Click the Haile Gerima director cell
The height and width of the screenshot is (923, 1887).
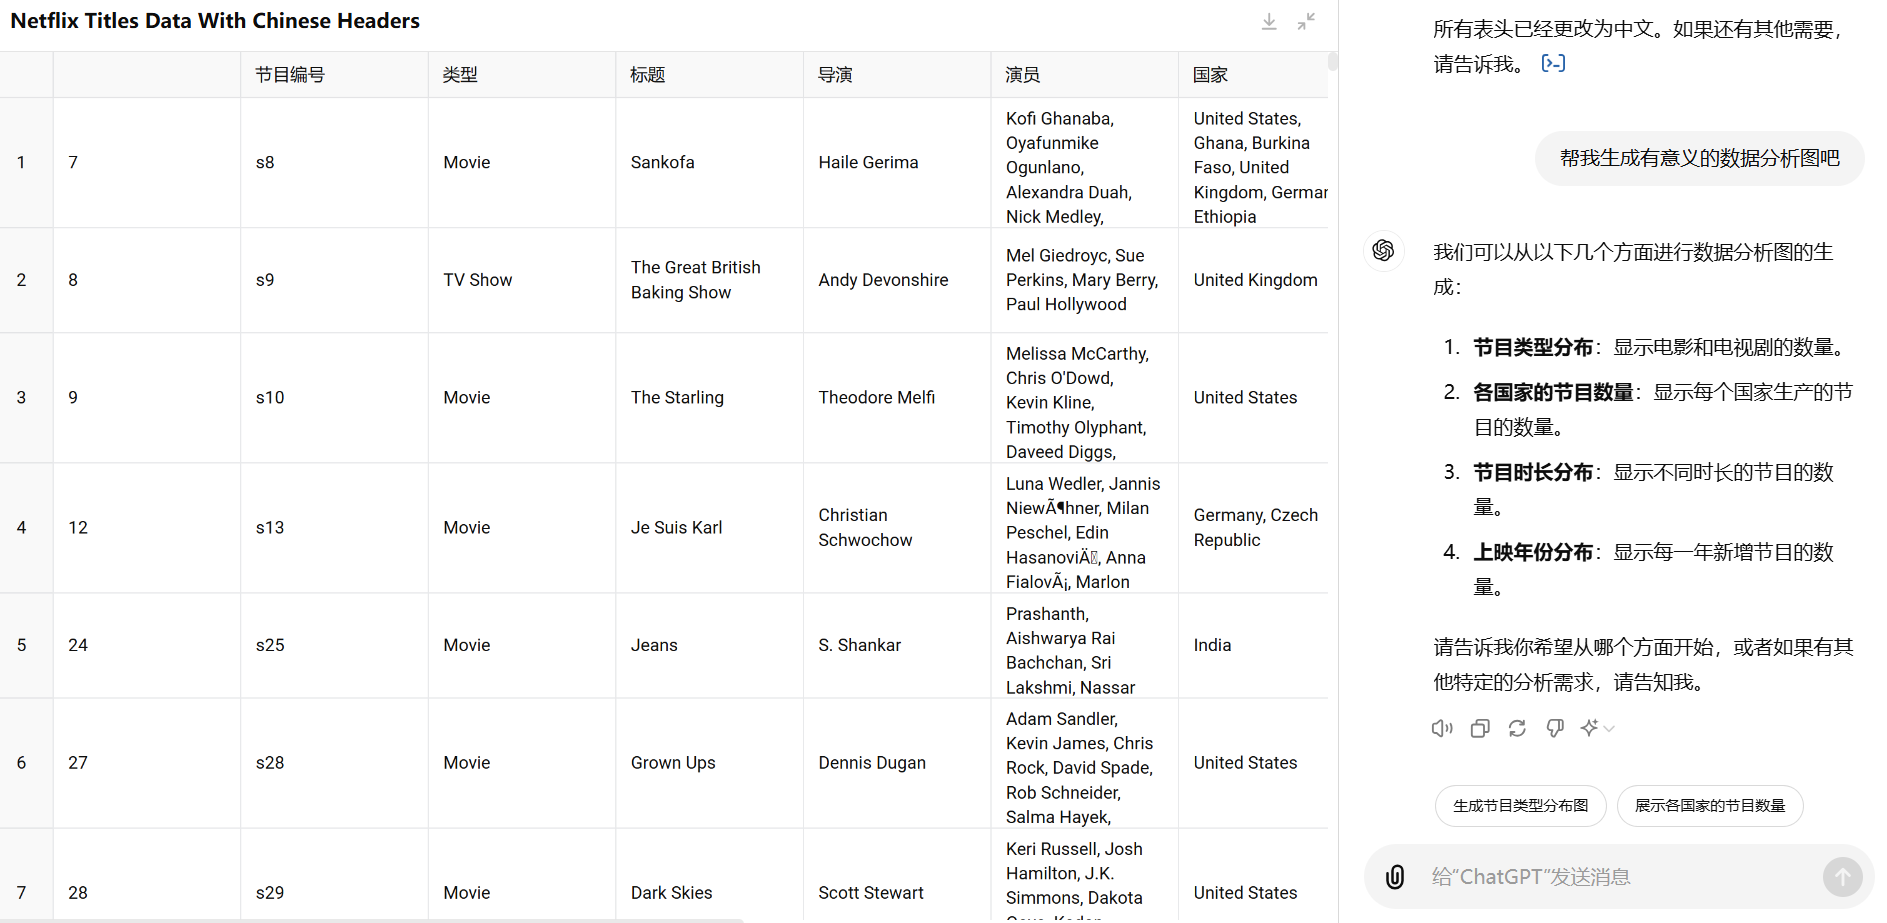897,162
